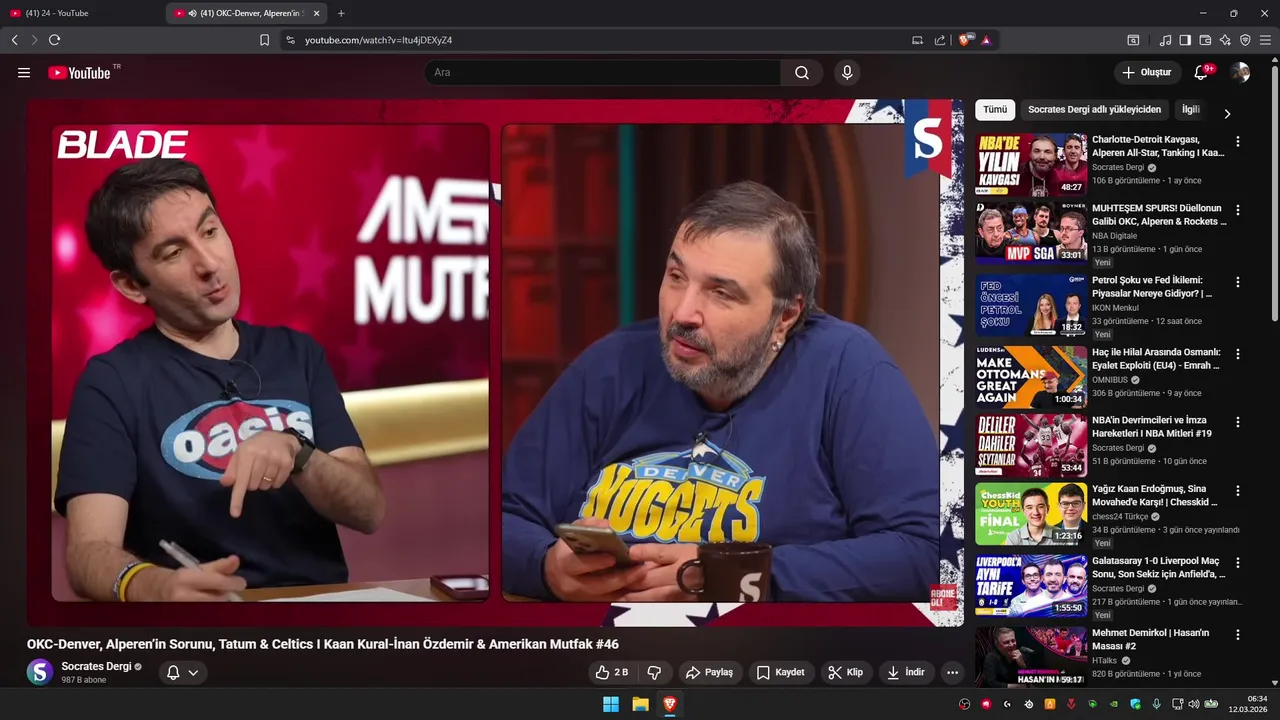The image size is (1280, 720).
Task: Share this page from address bar
Action: (x=940, y=40)
